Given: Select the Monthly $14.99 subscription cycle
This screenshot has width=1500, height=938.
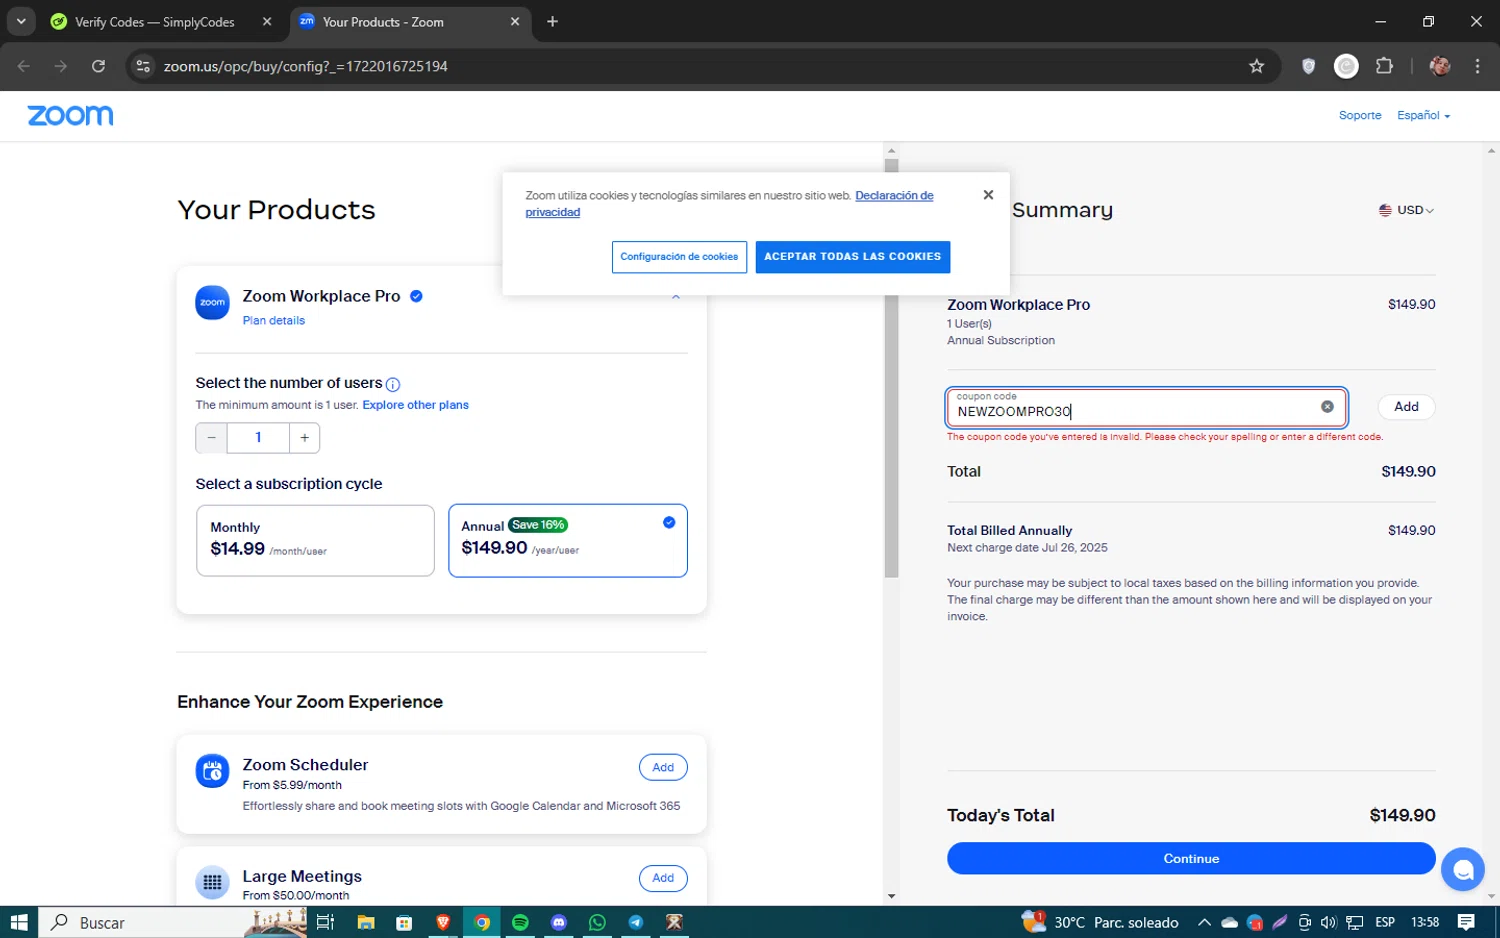Looking at the screenshot, I should coord(315,540).
